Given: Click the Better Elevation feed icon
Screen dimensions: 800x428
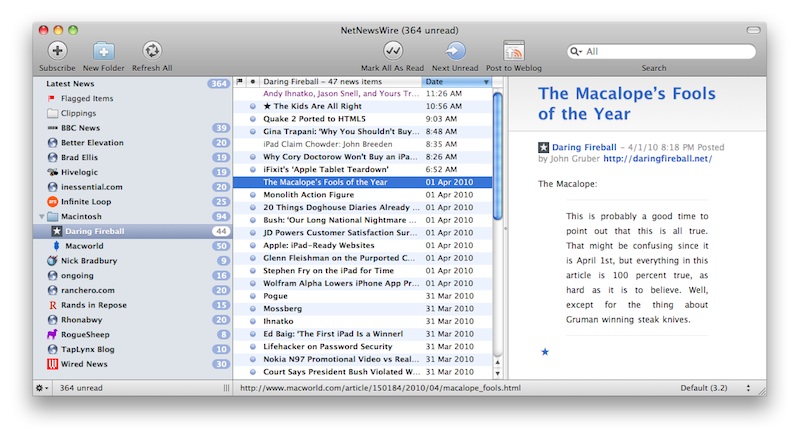Looking at the screenshot, I should tap(52, 143).
